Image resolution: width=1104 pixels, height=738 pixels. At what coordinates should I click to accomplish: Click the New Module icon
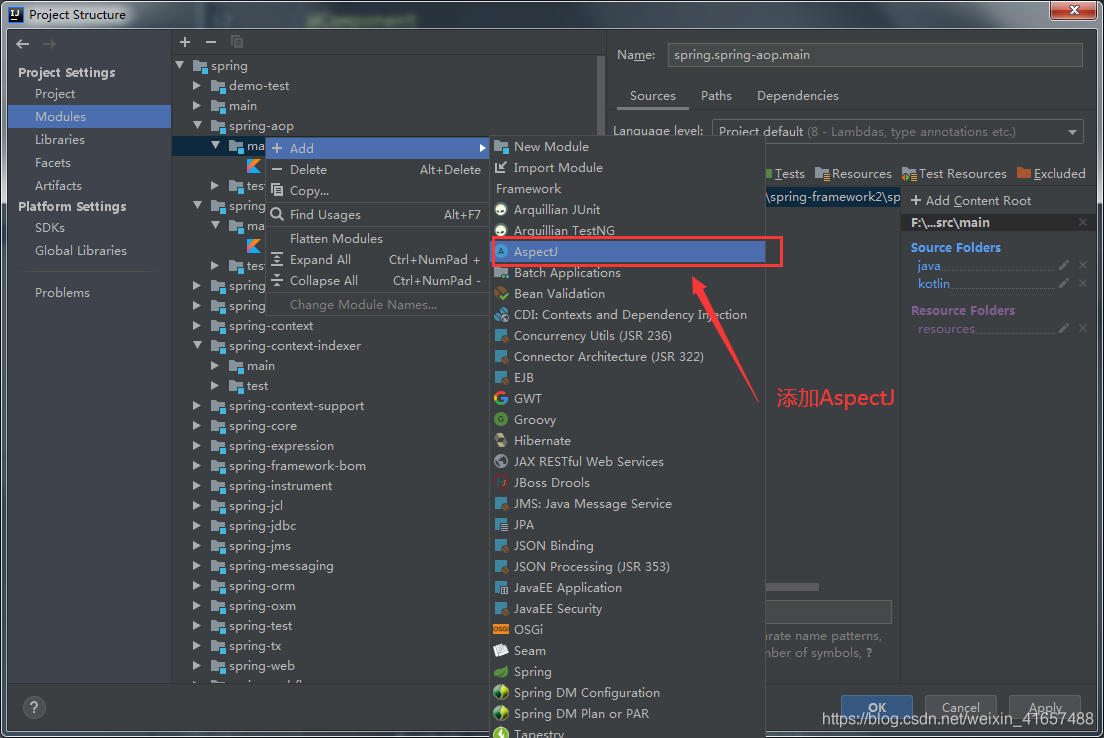501,146
